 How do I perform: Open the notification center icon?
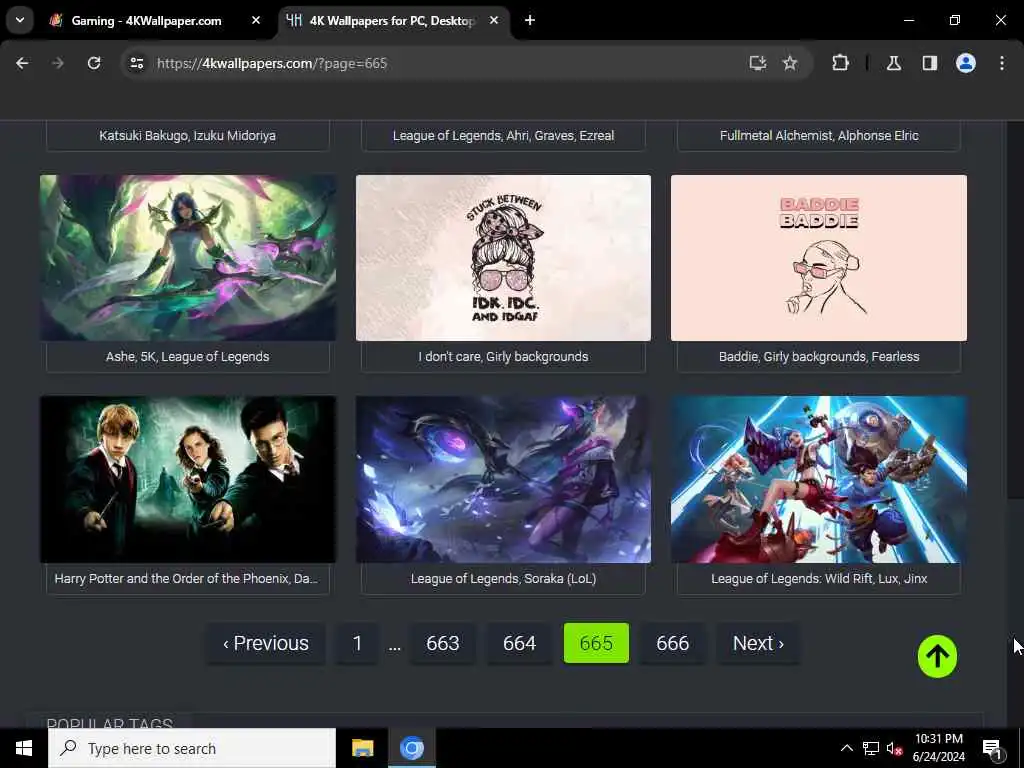click(992, 748)
